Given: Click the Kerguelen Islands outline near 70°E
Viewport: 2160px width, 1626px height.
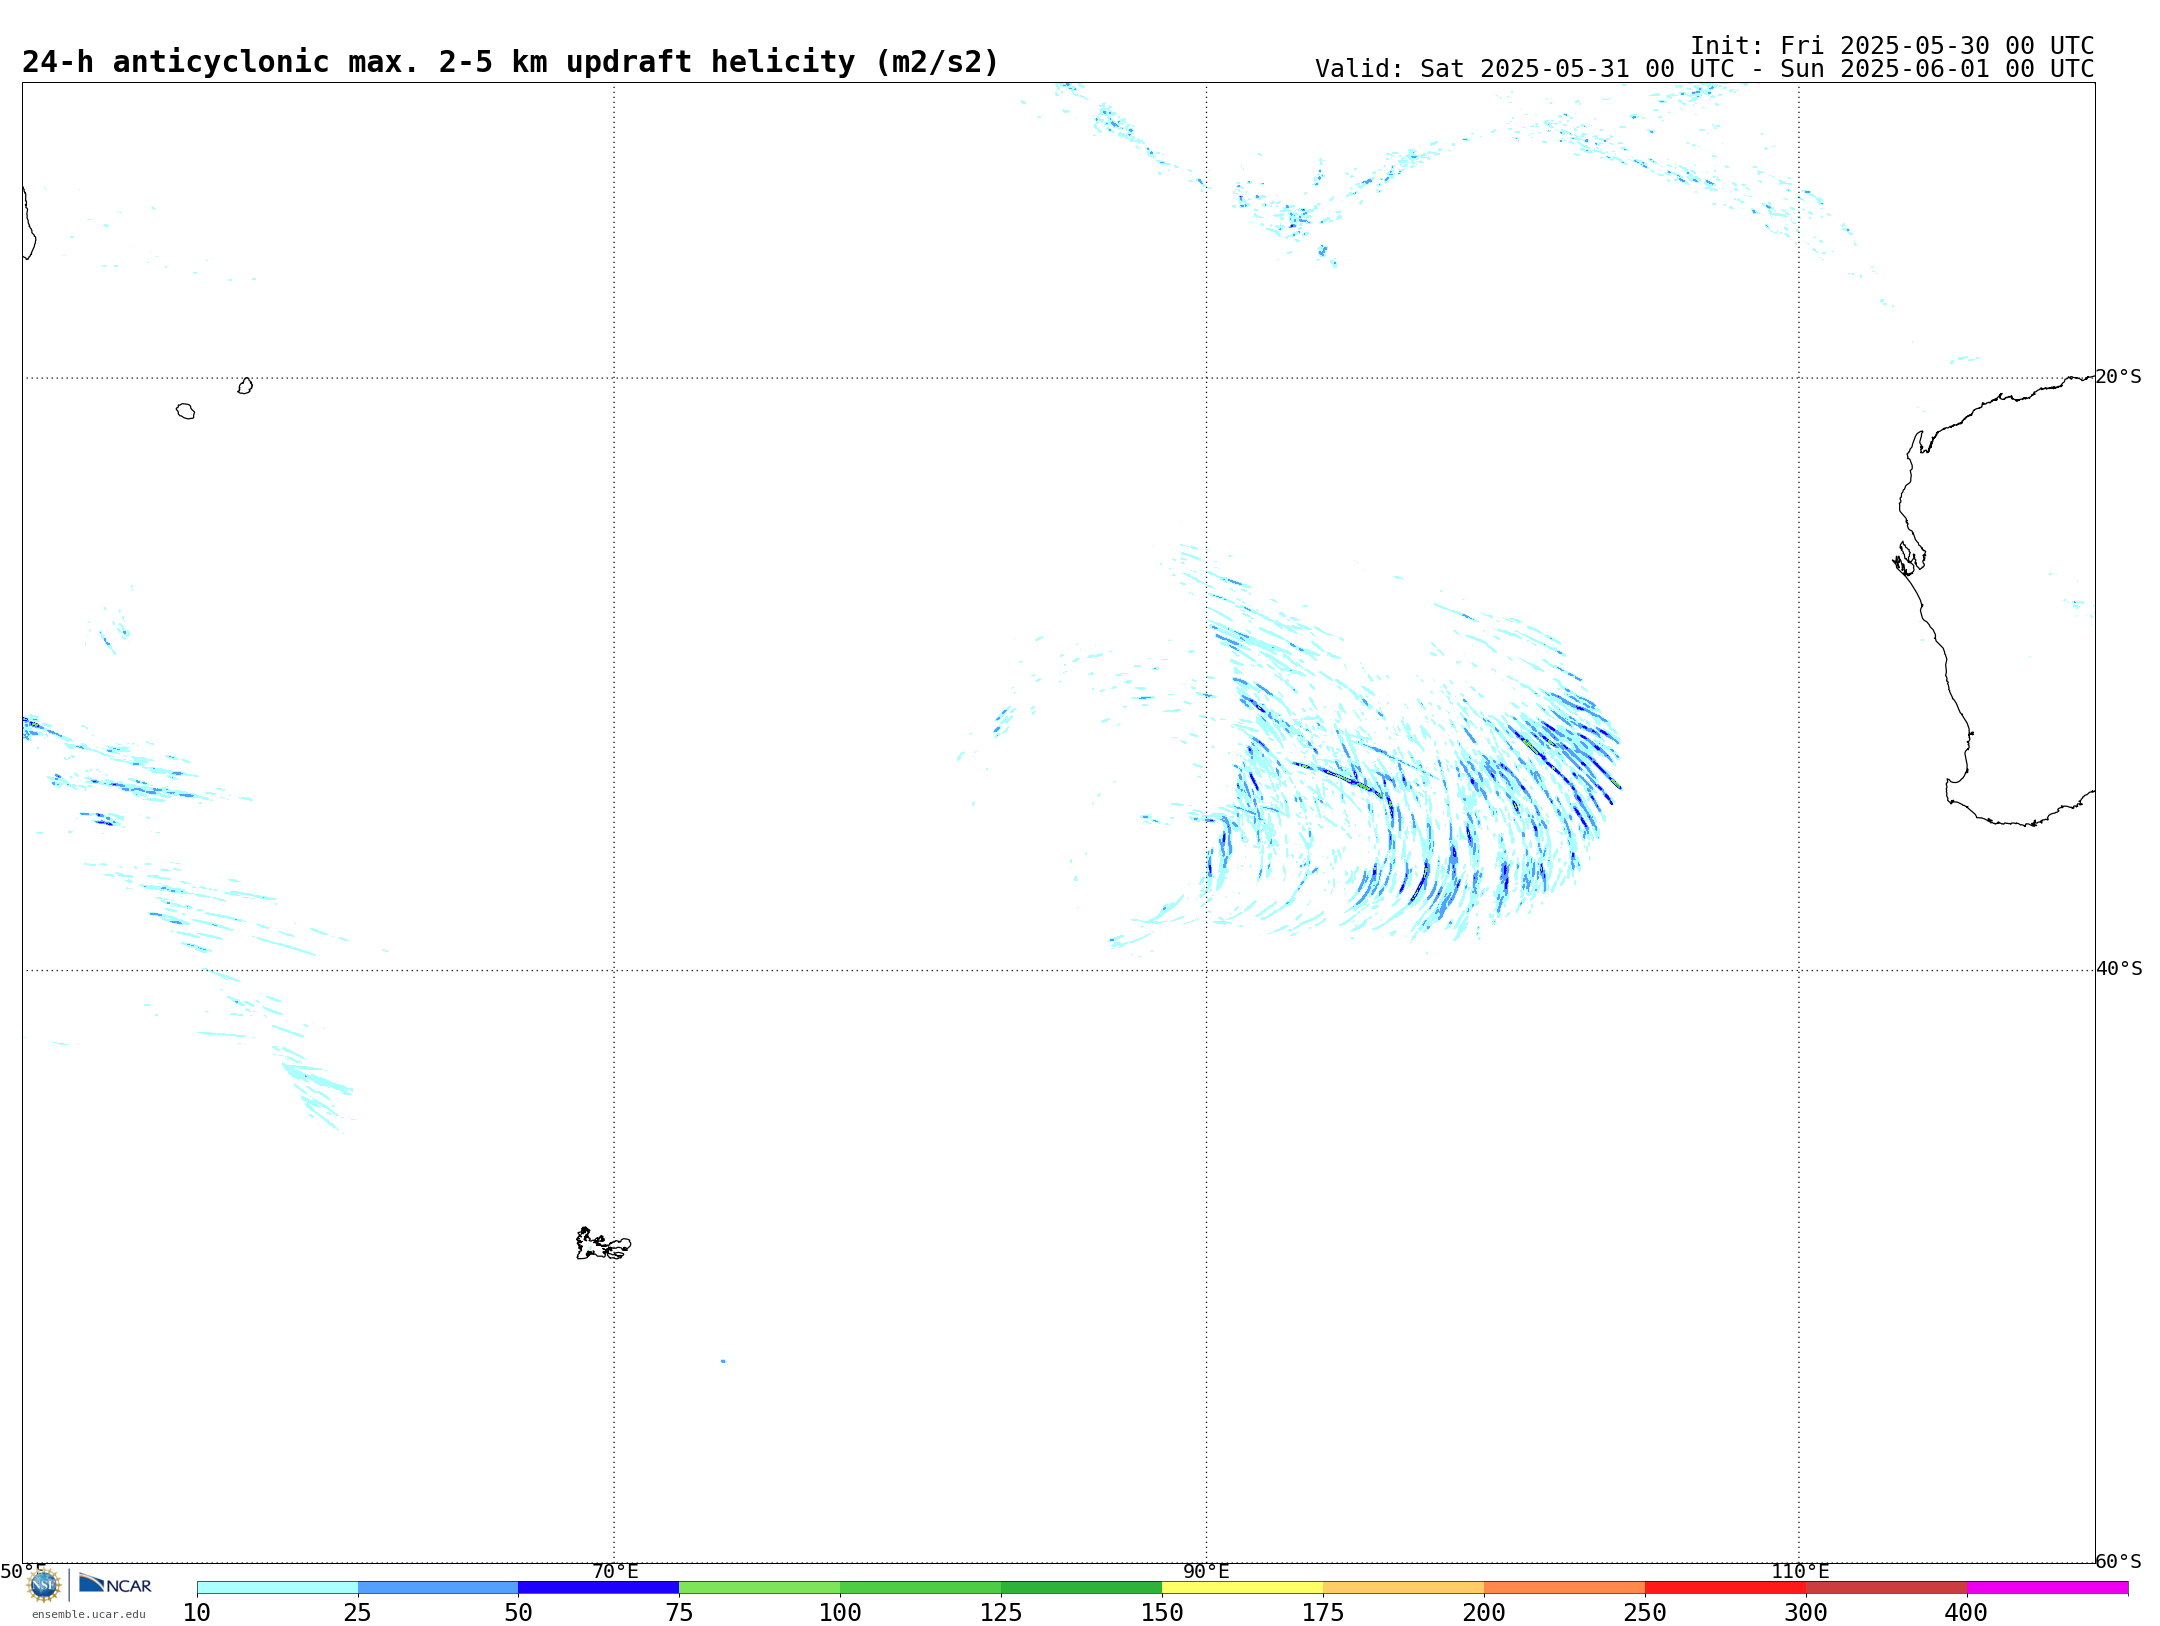Looking at the screenshot, I should 603,1244.
